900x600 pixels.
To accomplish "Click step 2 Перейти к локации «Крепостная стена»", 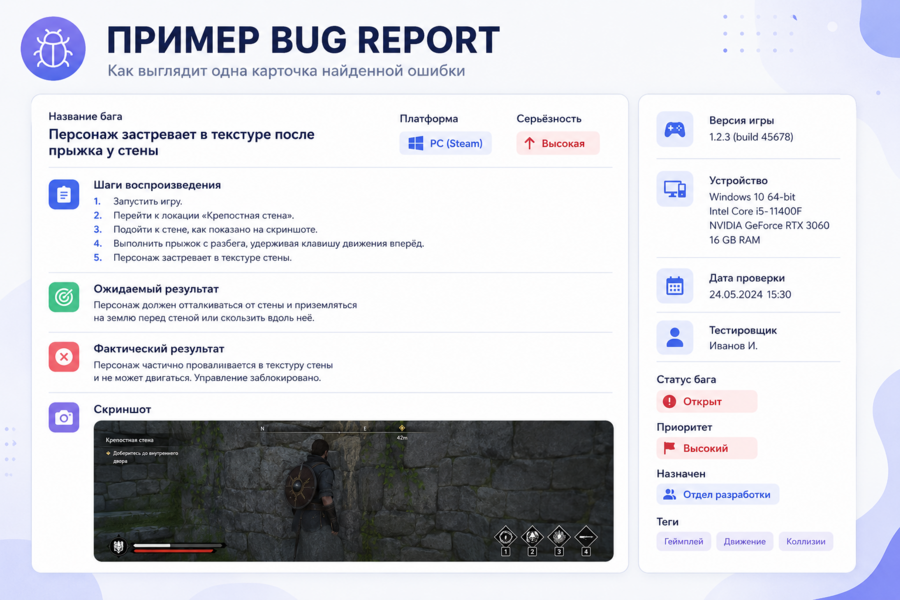I will [204, 215].
